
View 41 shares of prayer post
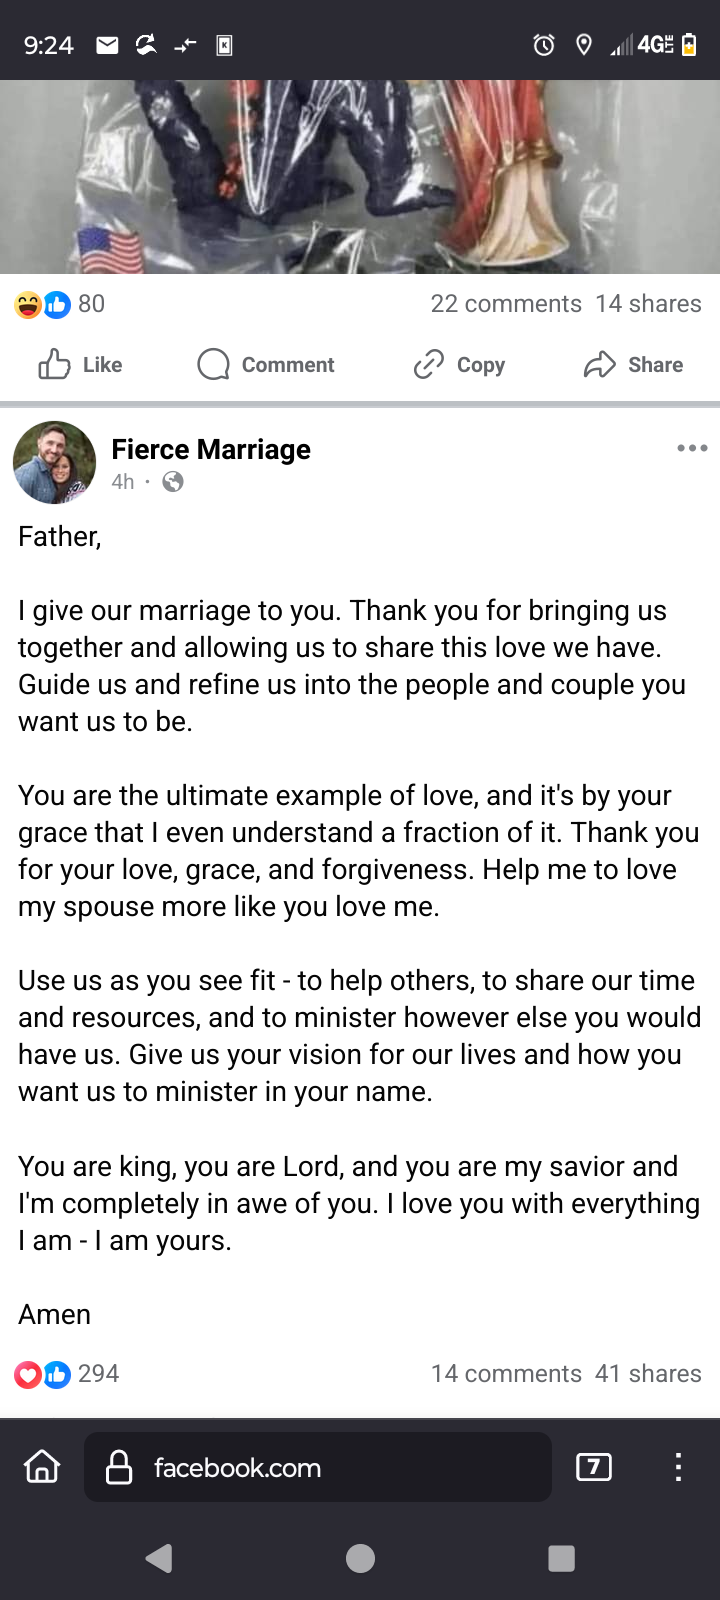click(x=648, y=1374)
